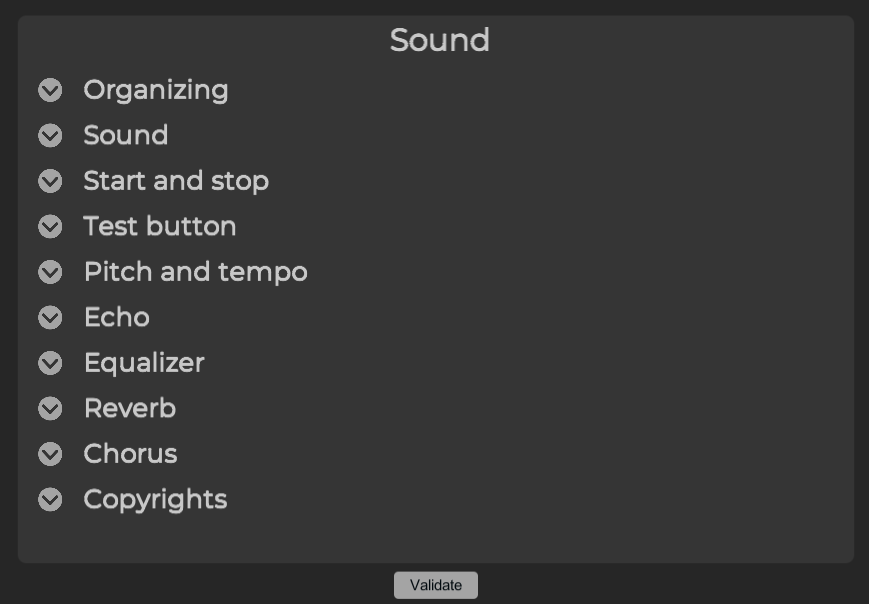This screenshot has height=604, width=869.
Task: Click the Equalizer chevron icon
Action: tap(50, 363)
